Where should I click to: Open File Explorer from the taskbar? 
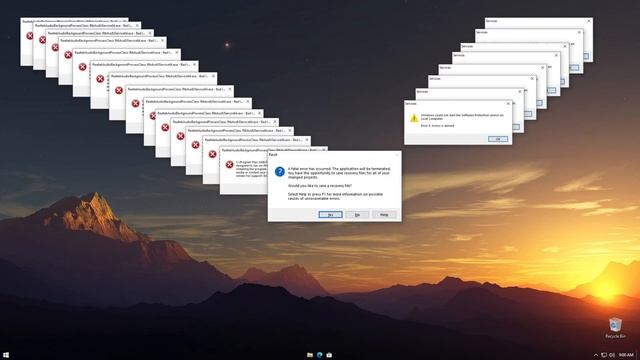[310, 355]
